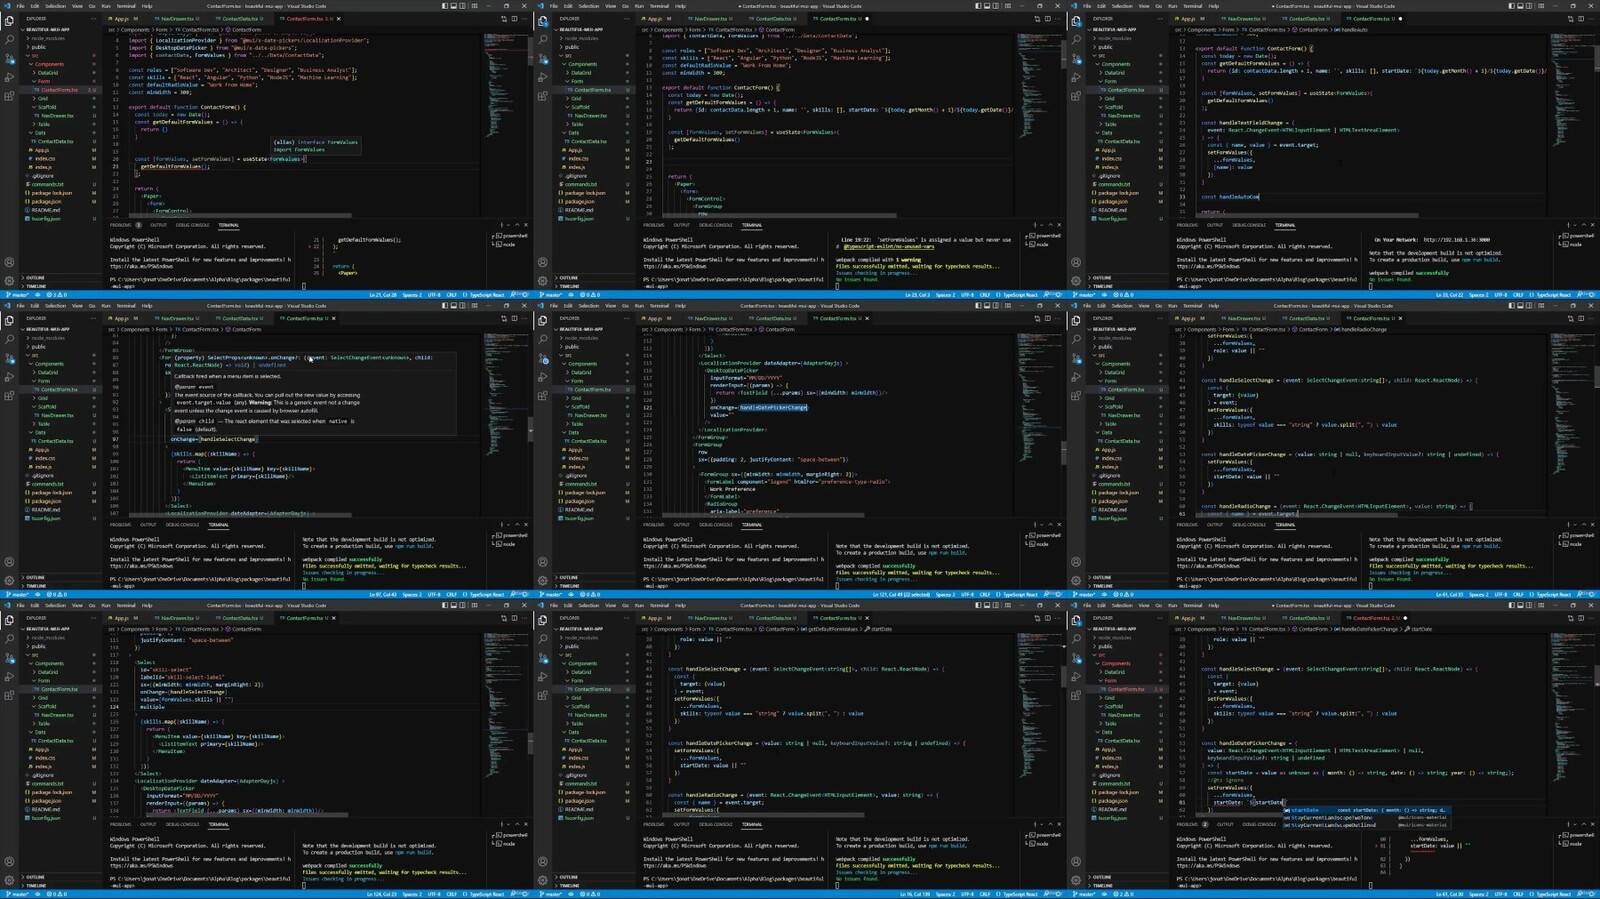
Task: Click master branch in FormValues tooltip window
Action: point(16,294)
